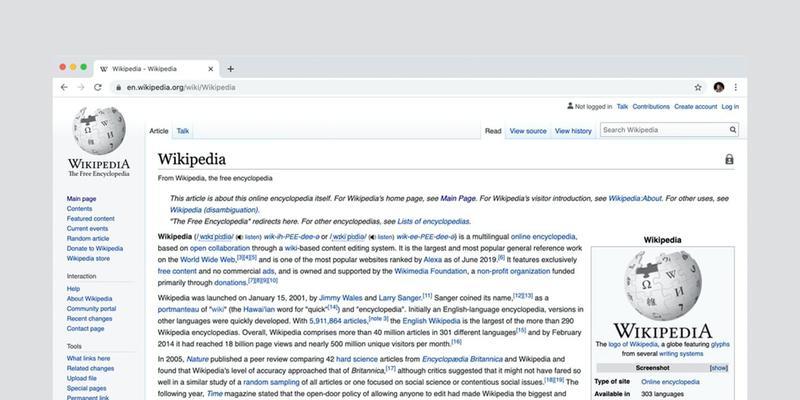Open the open collaboration link
Image resolution: width=800 pixels, height=400 pixels.
pyautogui.click(x=220, y=248)
